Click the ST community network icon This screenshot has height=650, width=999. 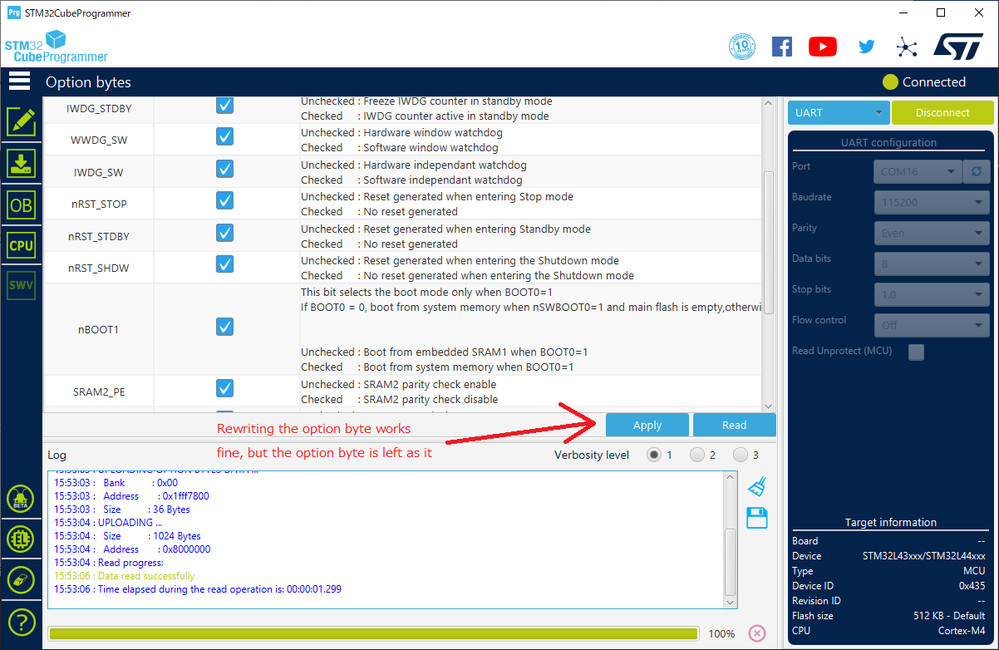click(x=906, y=47)
